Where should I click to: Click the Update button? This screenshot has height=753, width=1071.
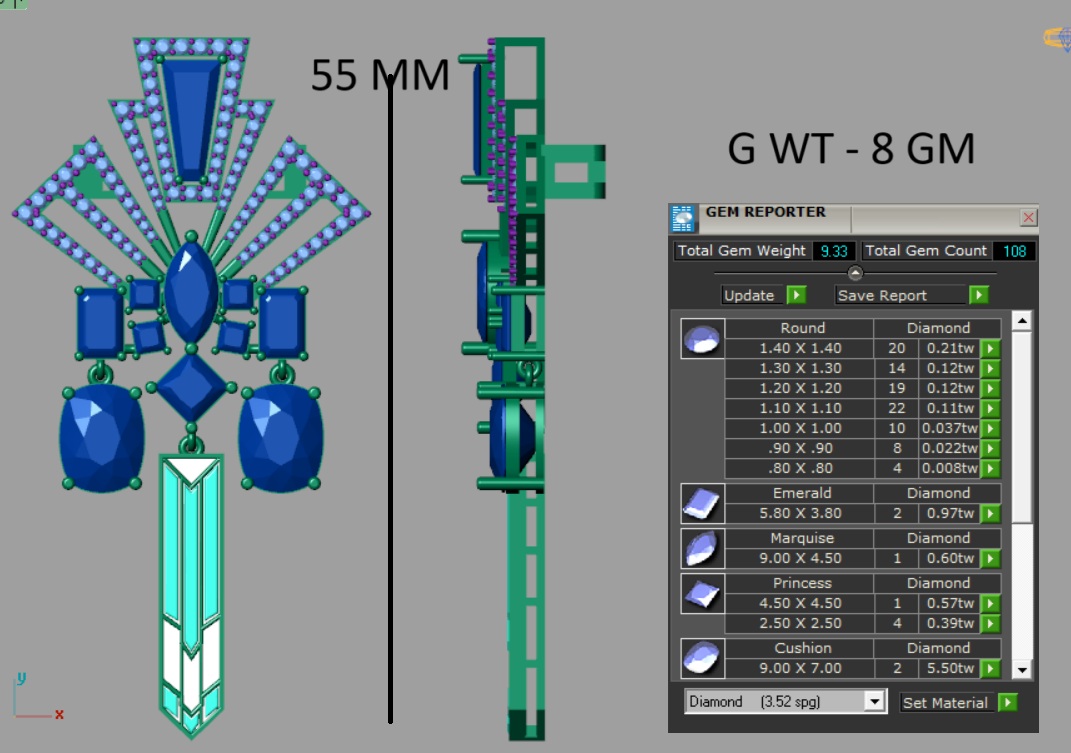pos(750,295)
